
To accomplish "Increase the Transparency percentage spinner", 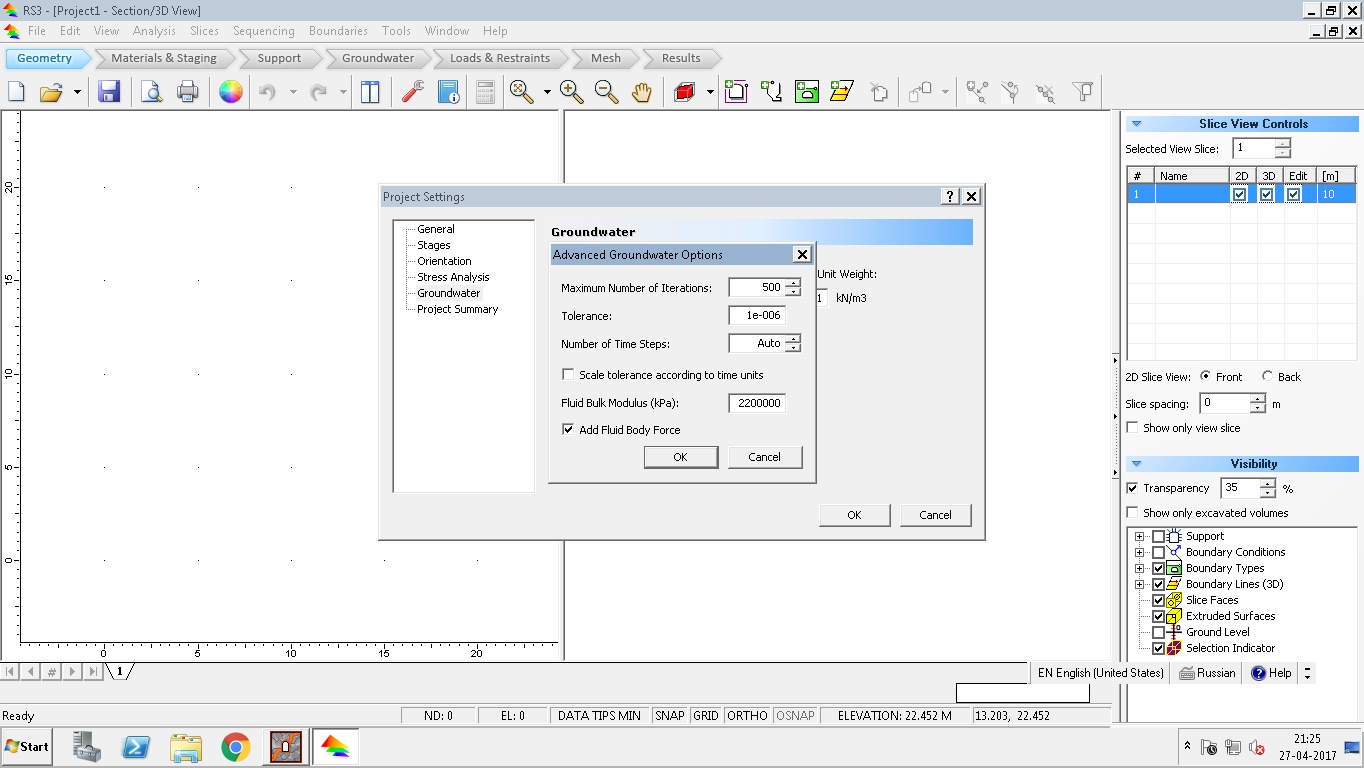I will (x=1268, y=483).
